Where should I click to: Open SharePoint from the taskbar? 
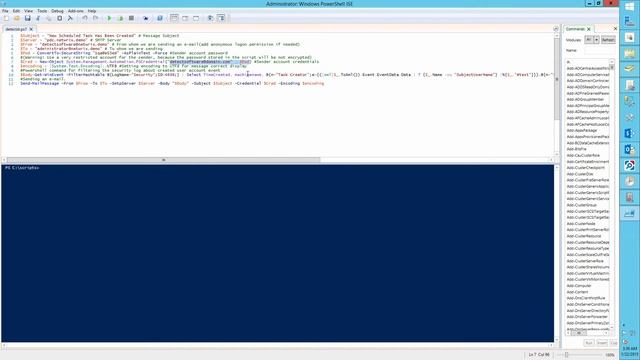(x=629, y=133)
